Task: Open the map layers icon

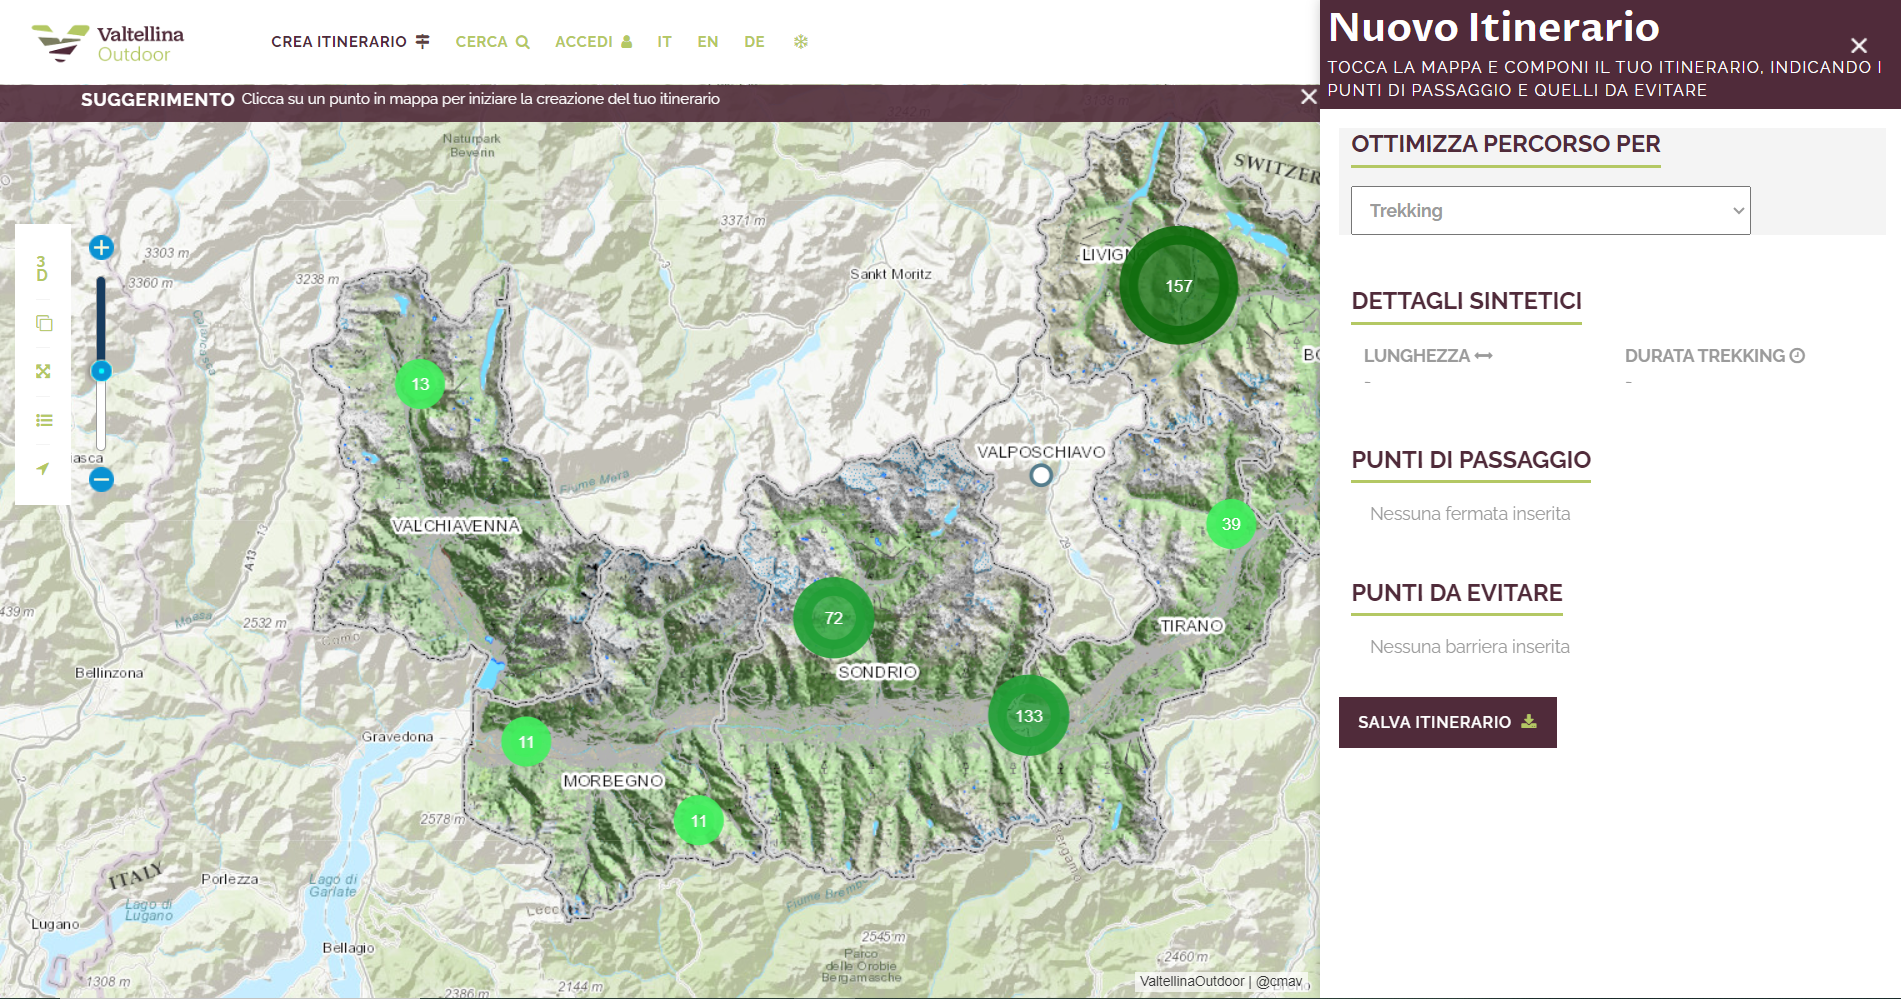Action: click(x=43, y=323)
